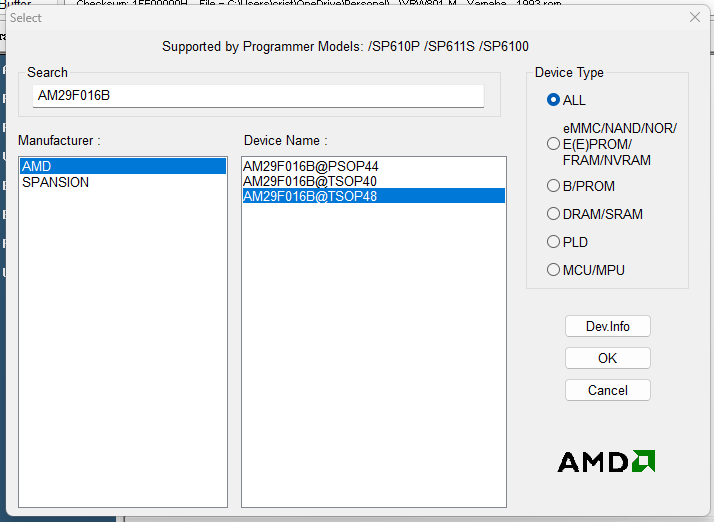Click the Search text field
Screen dimensions: 714x522
(258, 96)
